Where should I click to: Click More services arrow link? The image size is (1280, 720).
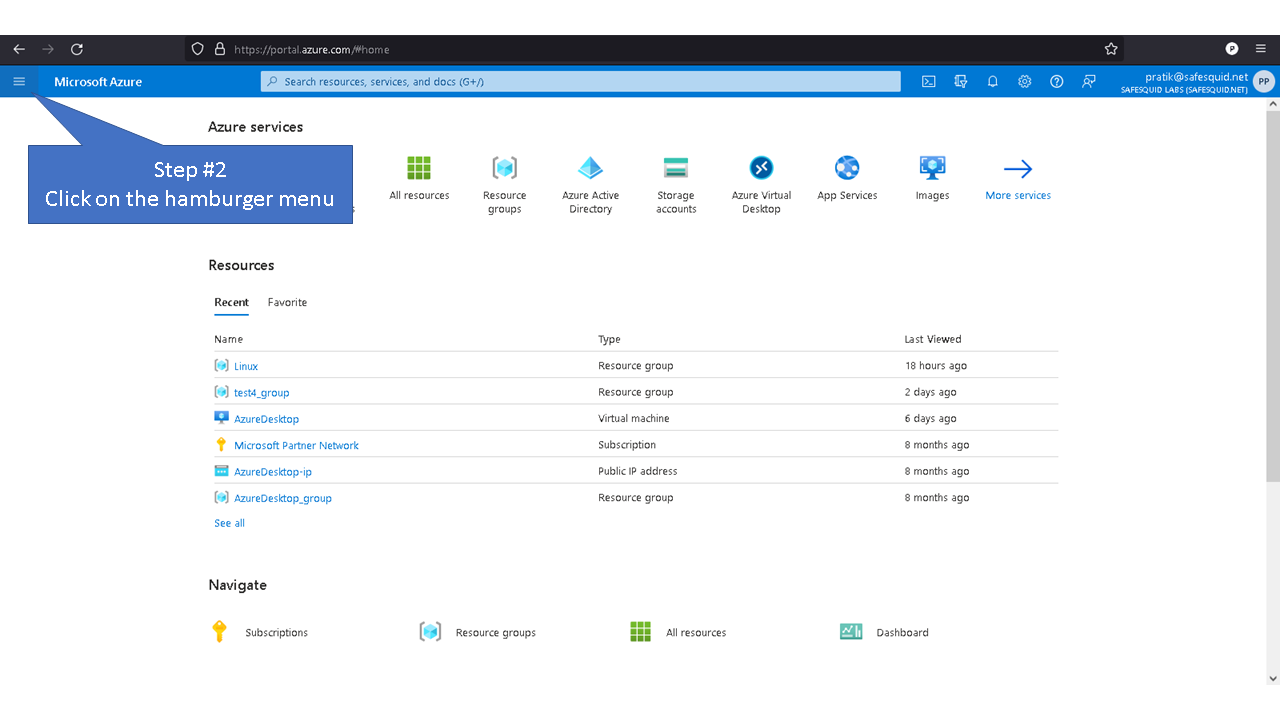(x=1017, y=178)
